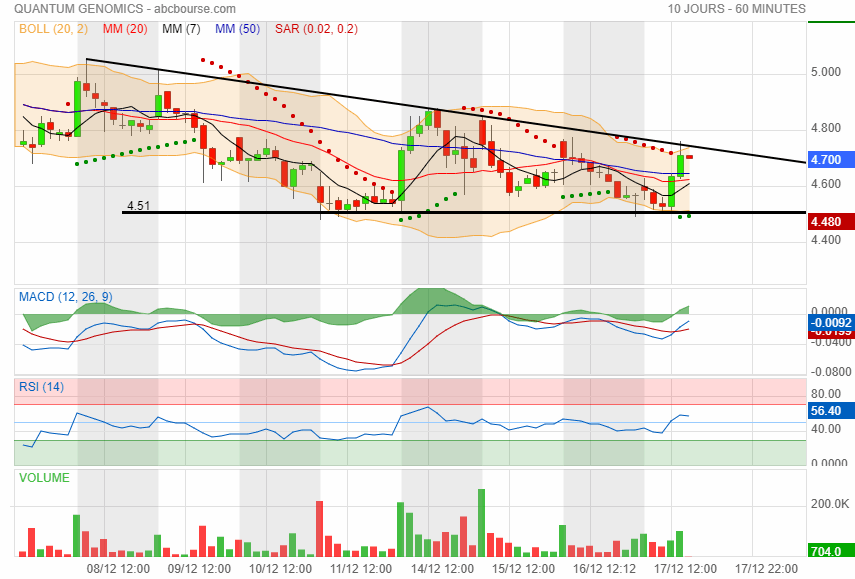
Task: Select the blue 4.700 current price tag
Action: (x=831, y=160)
